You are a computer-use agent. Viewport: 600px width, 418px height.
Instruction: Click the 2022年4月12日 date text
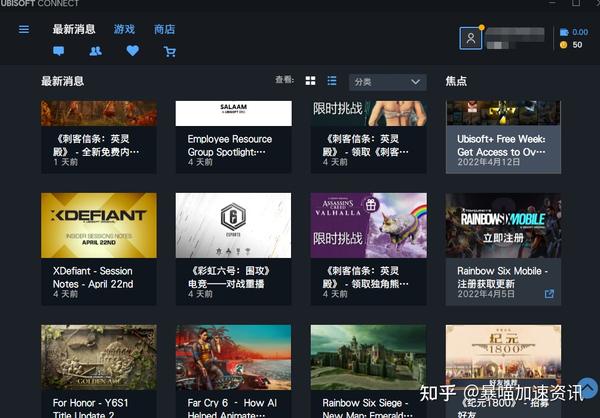pos(489,162)
